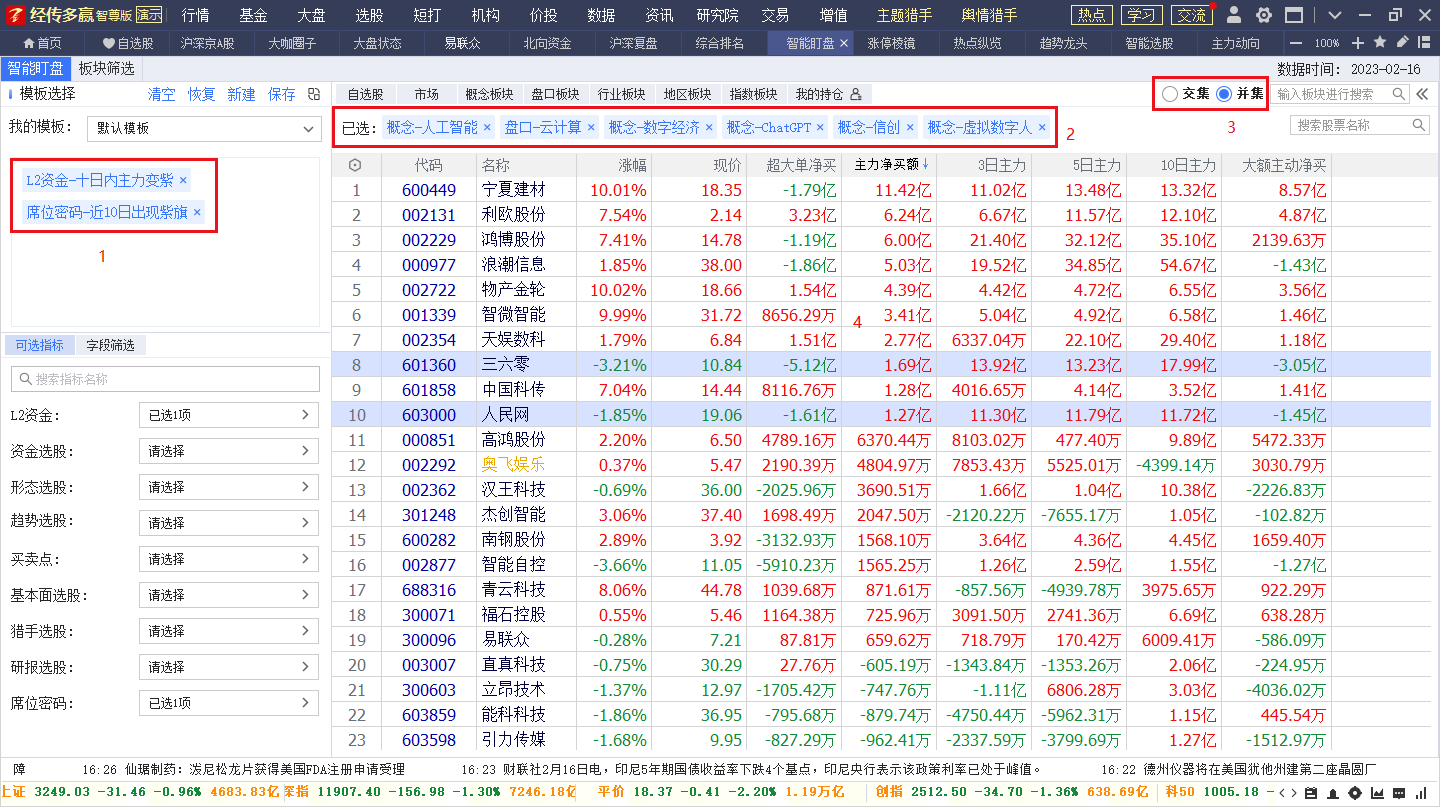Click the 热点 button
1440x807 pixels.
1092,15
